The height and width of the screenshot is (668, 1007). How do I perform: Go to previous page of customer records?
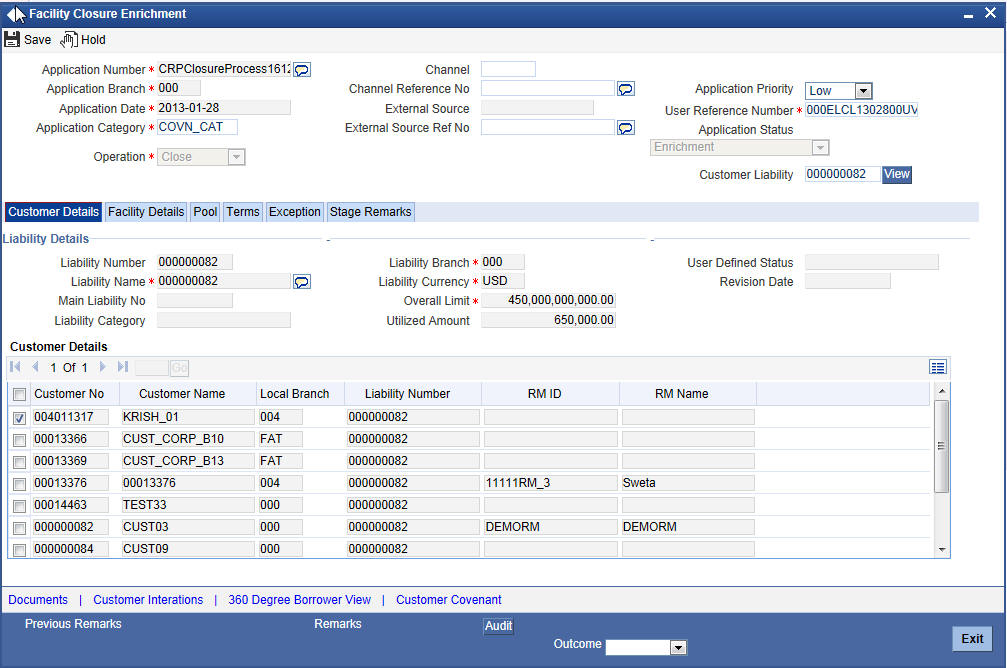coord(35,367)
